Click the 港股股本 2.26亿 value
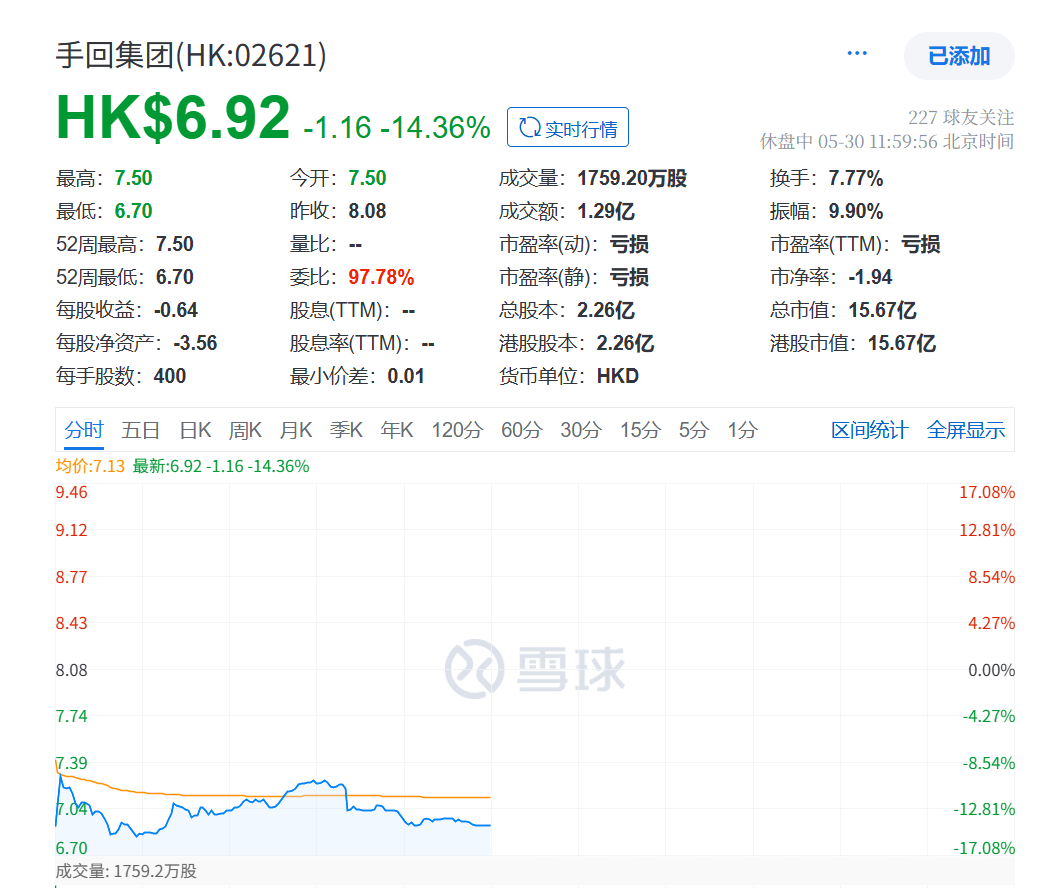Viewport: 1053px width, 888px height. 625,343
